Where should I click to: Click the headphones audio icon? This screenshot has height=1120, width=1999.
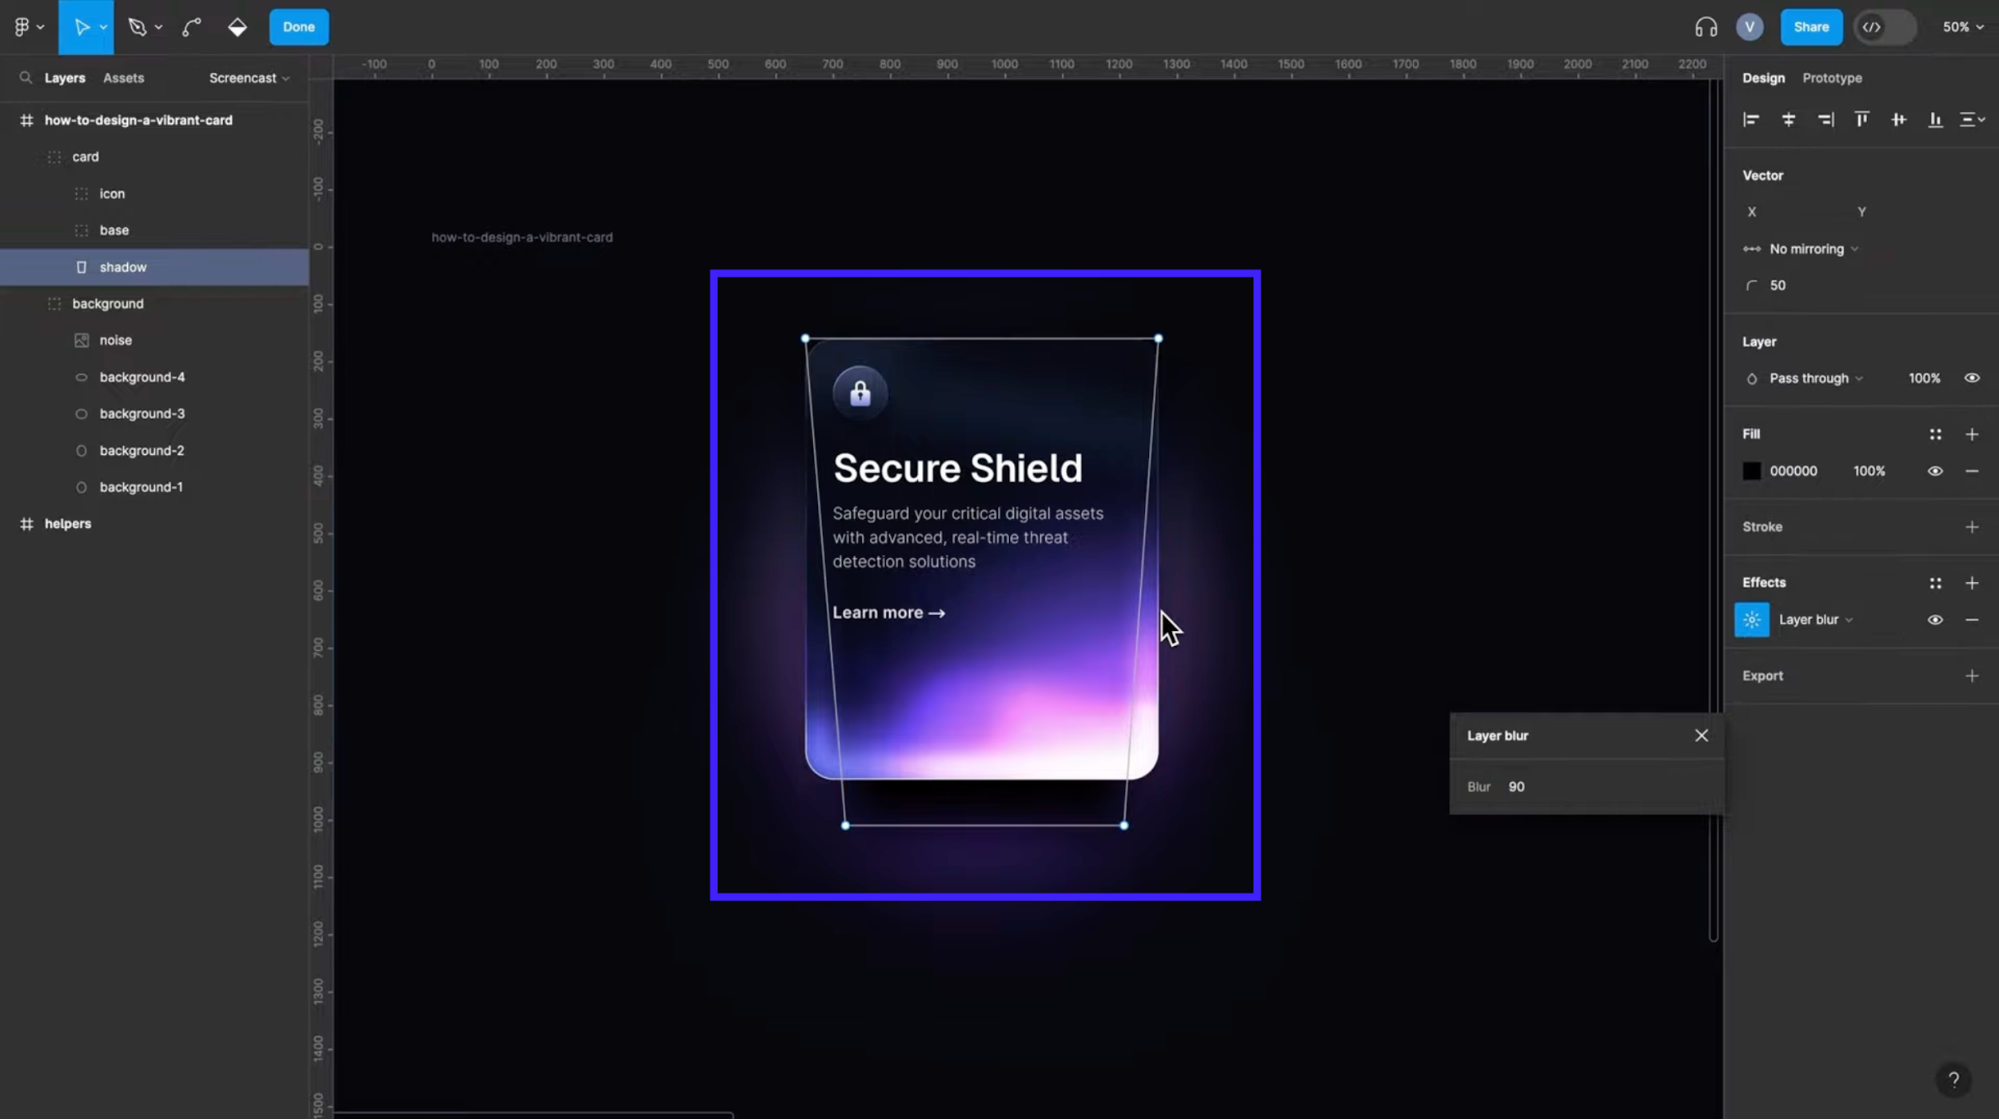(x=1705, y=27)
